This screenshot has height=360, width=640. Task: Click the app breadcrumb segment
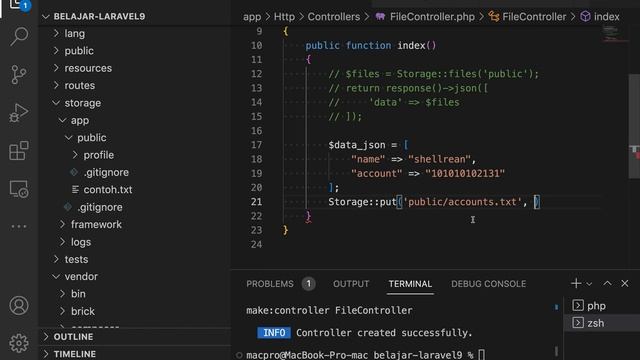(x=252, y=17)
